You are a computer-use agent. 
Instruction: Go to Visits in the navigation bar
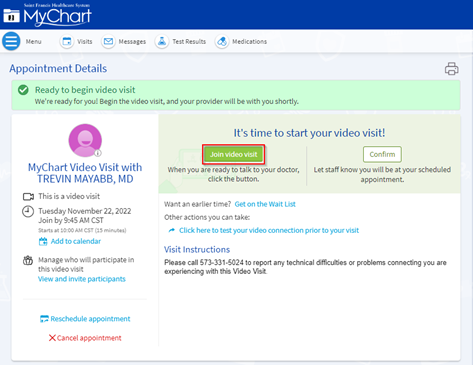pos(85,42)
